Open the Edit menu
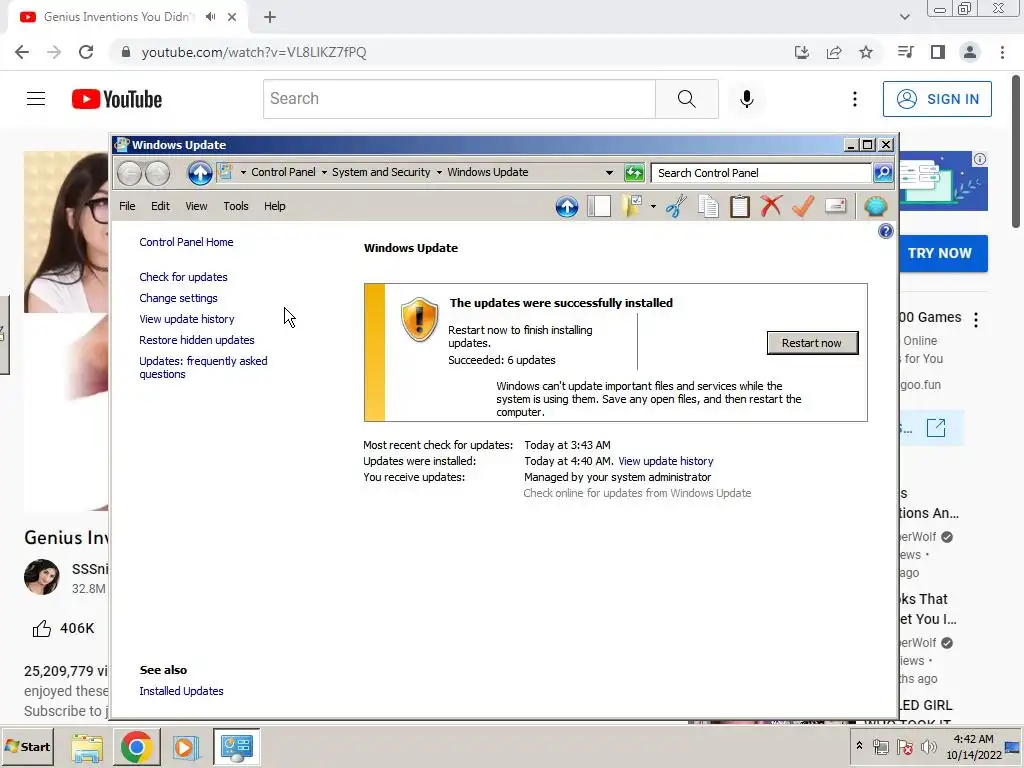 (x=160, y=206)
